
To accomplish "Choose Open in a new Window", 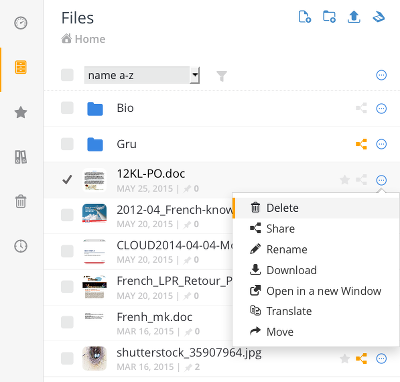I will (316, 291).
